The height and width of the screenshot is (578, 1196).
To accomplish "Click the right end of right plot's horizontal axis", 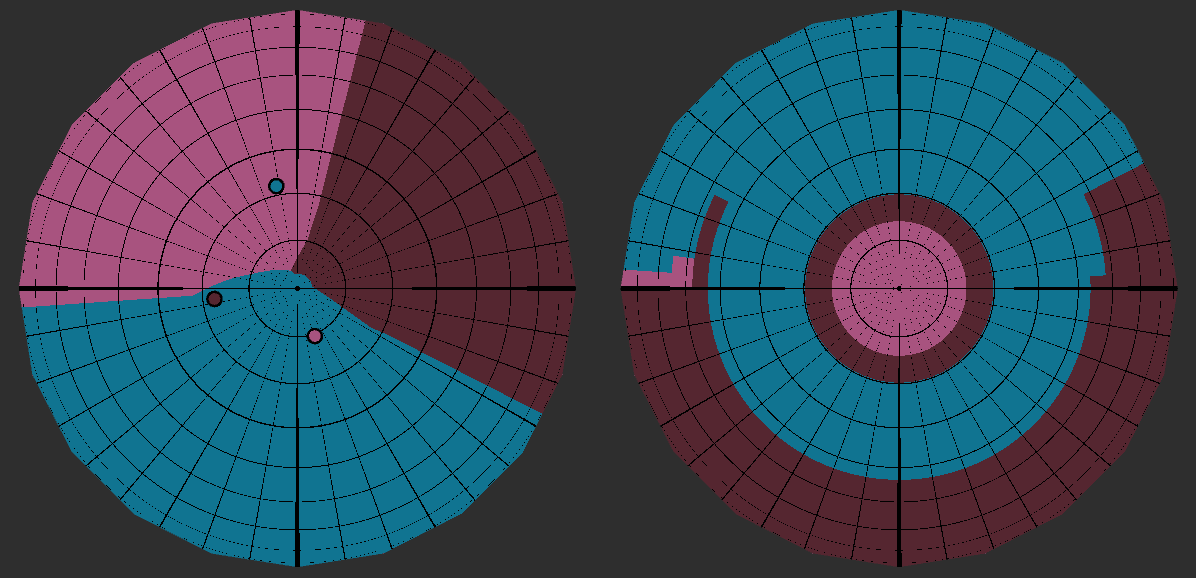I will tap(1172, 288).
